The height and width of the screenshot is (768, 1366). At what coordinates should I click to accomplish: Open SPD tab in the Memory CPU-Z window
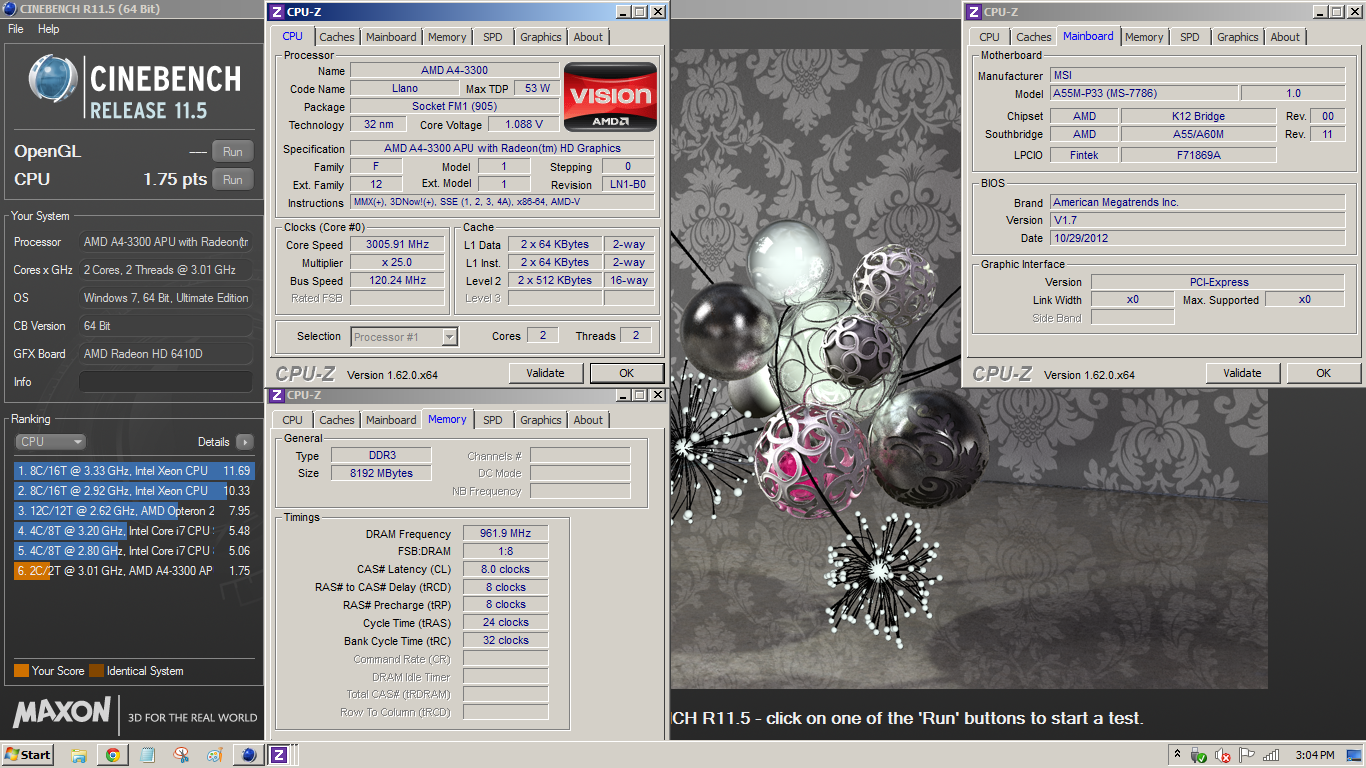(493, 420)
